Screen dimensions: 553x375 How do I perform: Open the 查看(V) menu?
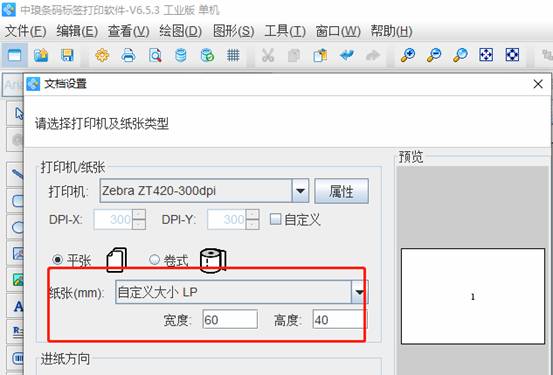(128, 31)
